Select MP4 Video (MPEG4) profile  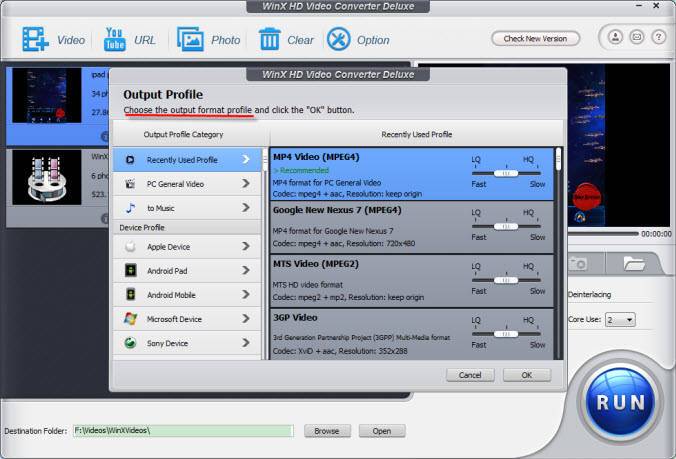tap(411, 174)
